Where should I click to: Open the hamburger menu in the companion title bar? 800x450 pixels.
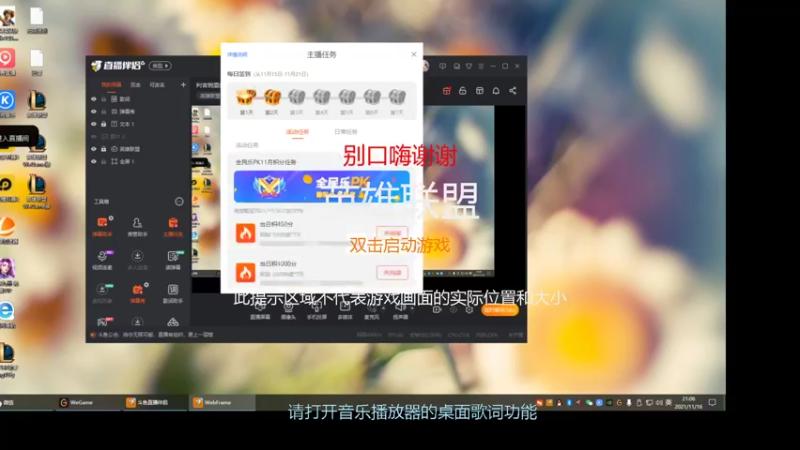tap(481, 66)
